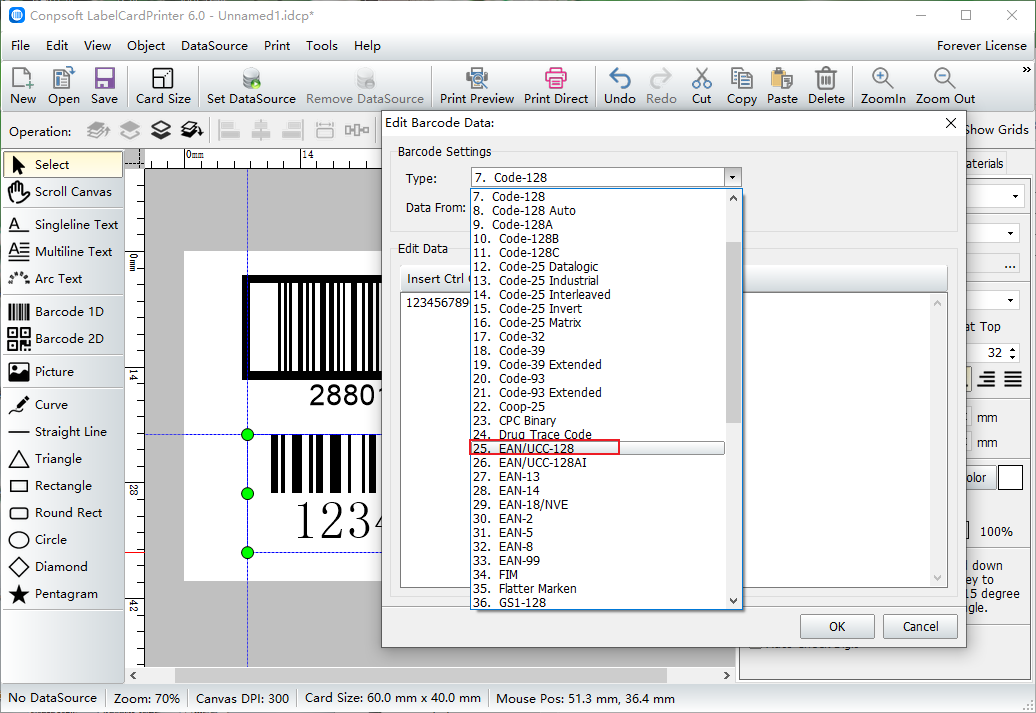Open the Print menu

277,46
